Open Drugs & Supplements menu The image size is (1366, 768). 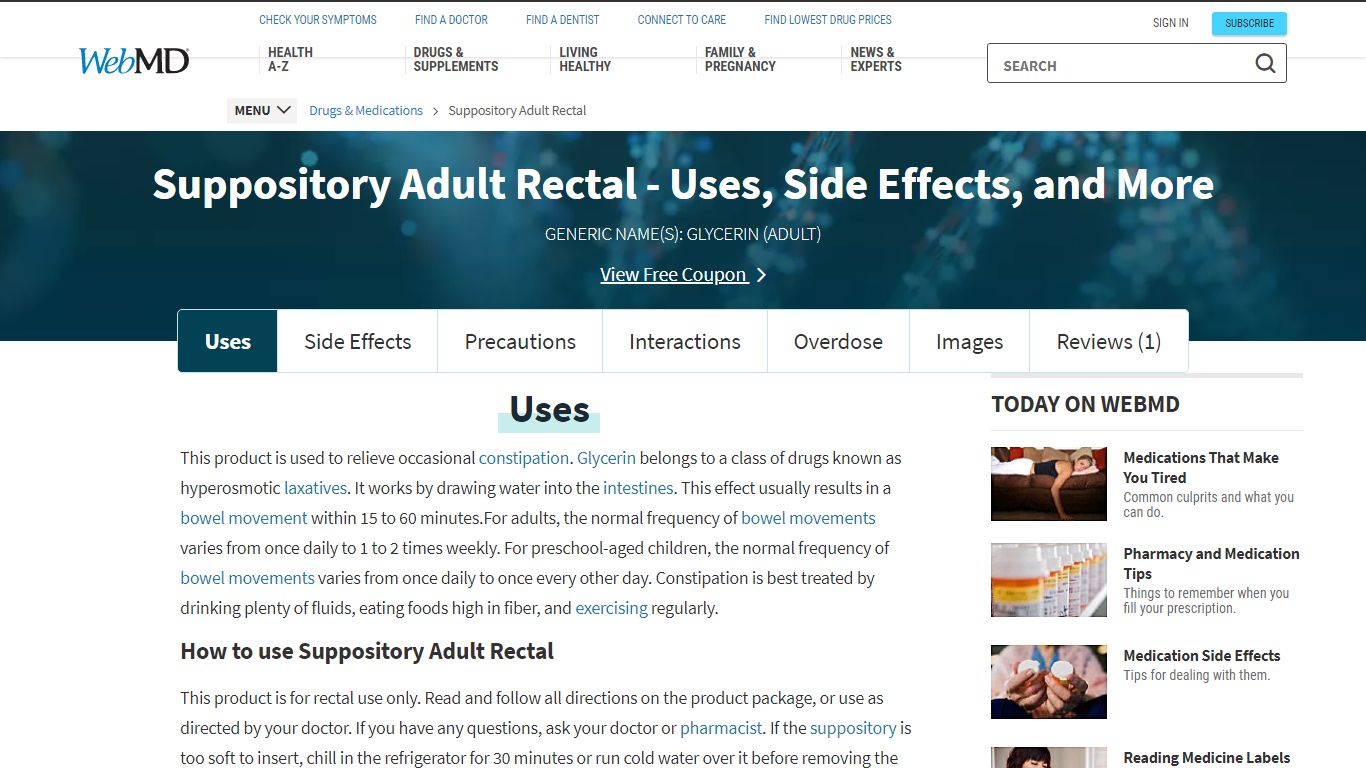tap(456, 59)
